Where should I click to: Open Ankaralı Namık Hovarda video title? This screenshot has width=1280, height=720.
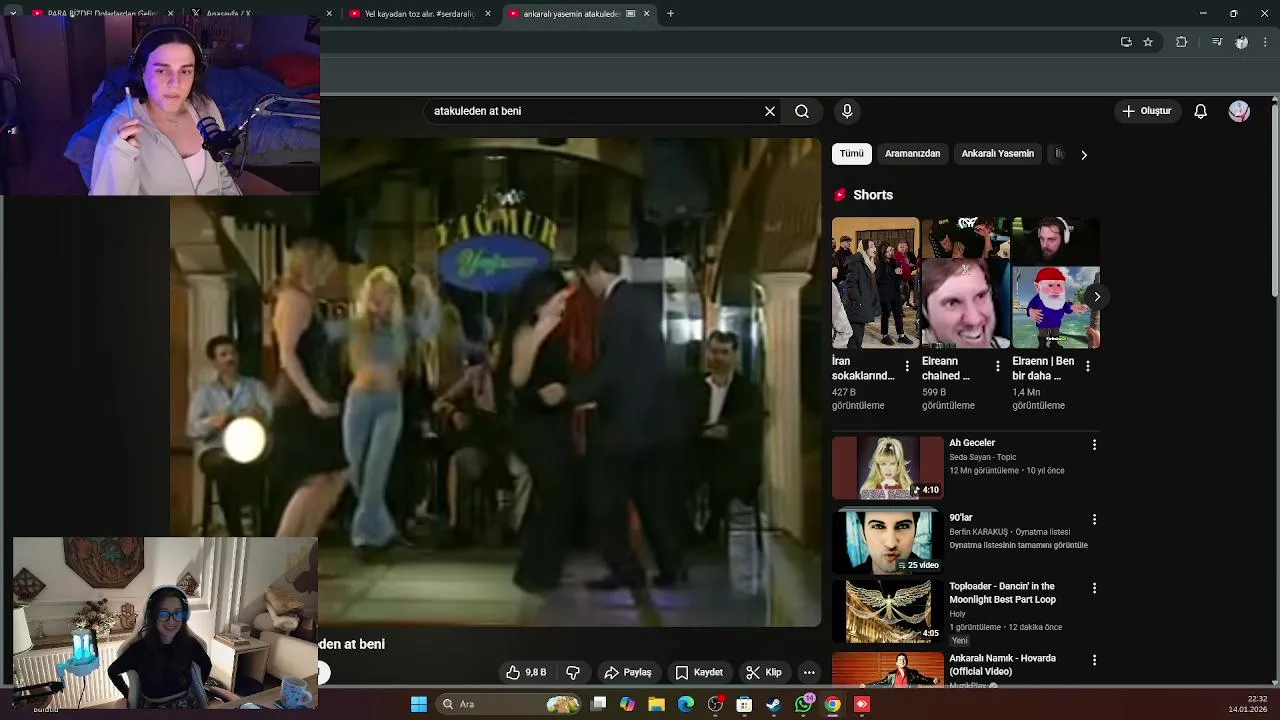1002,665
